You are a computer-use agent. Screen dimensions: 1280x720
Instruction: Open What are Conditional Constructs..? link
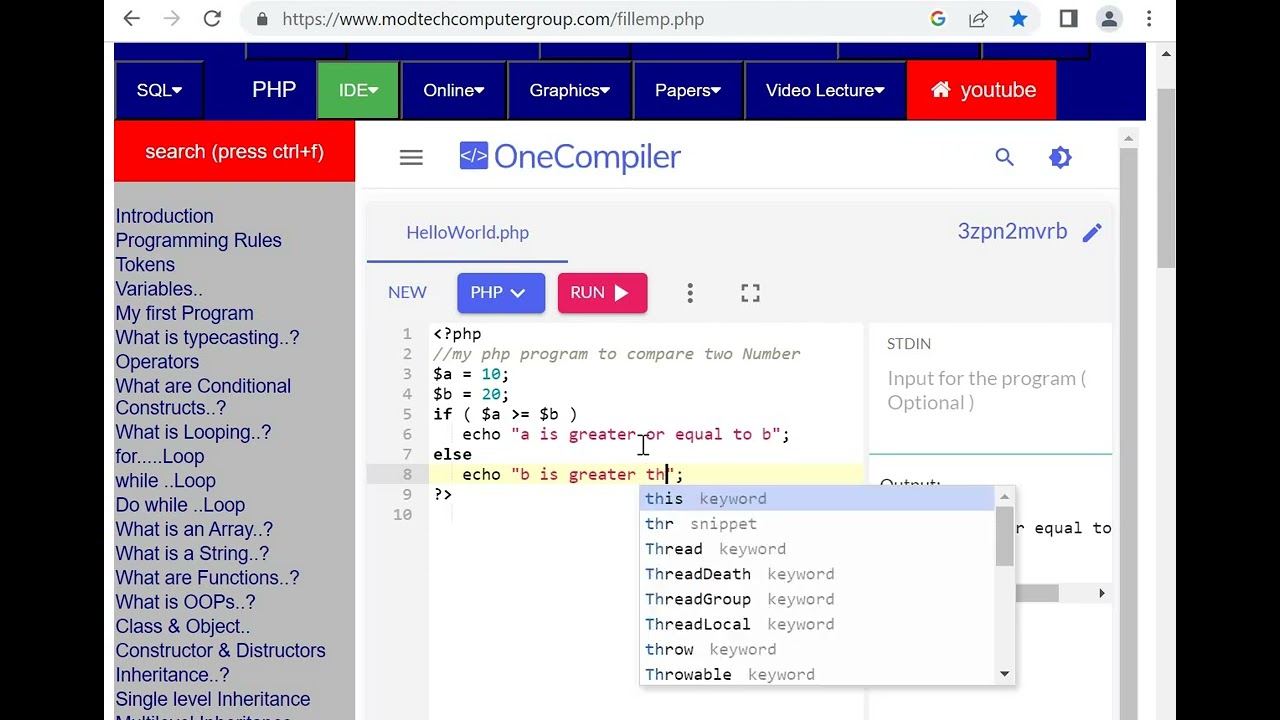coord(203,397)
